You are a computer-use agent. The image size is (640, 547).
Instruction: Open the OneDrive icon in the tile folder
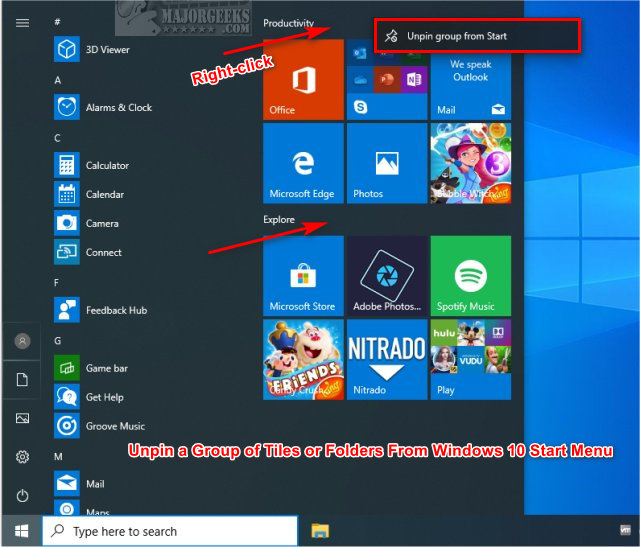(x=360, y=79)
